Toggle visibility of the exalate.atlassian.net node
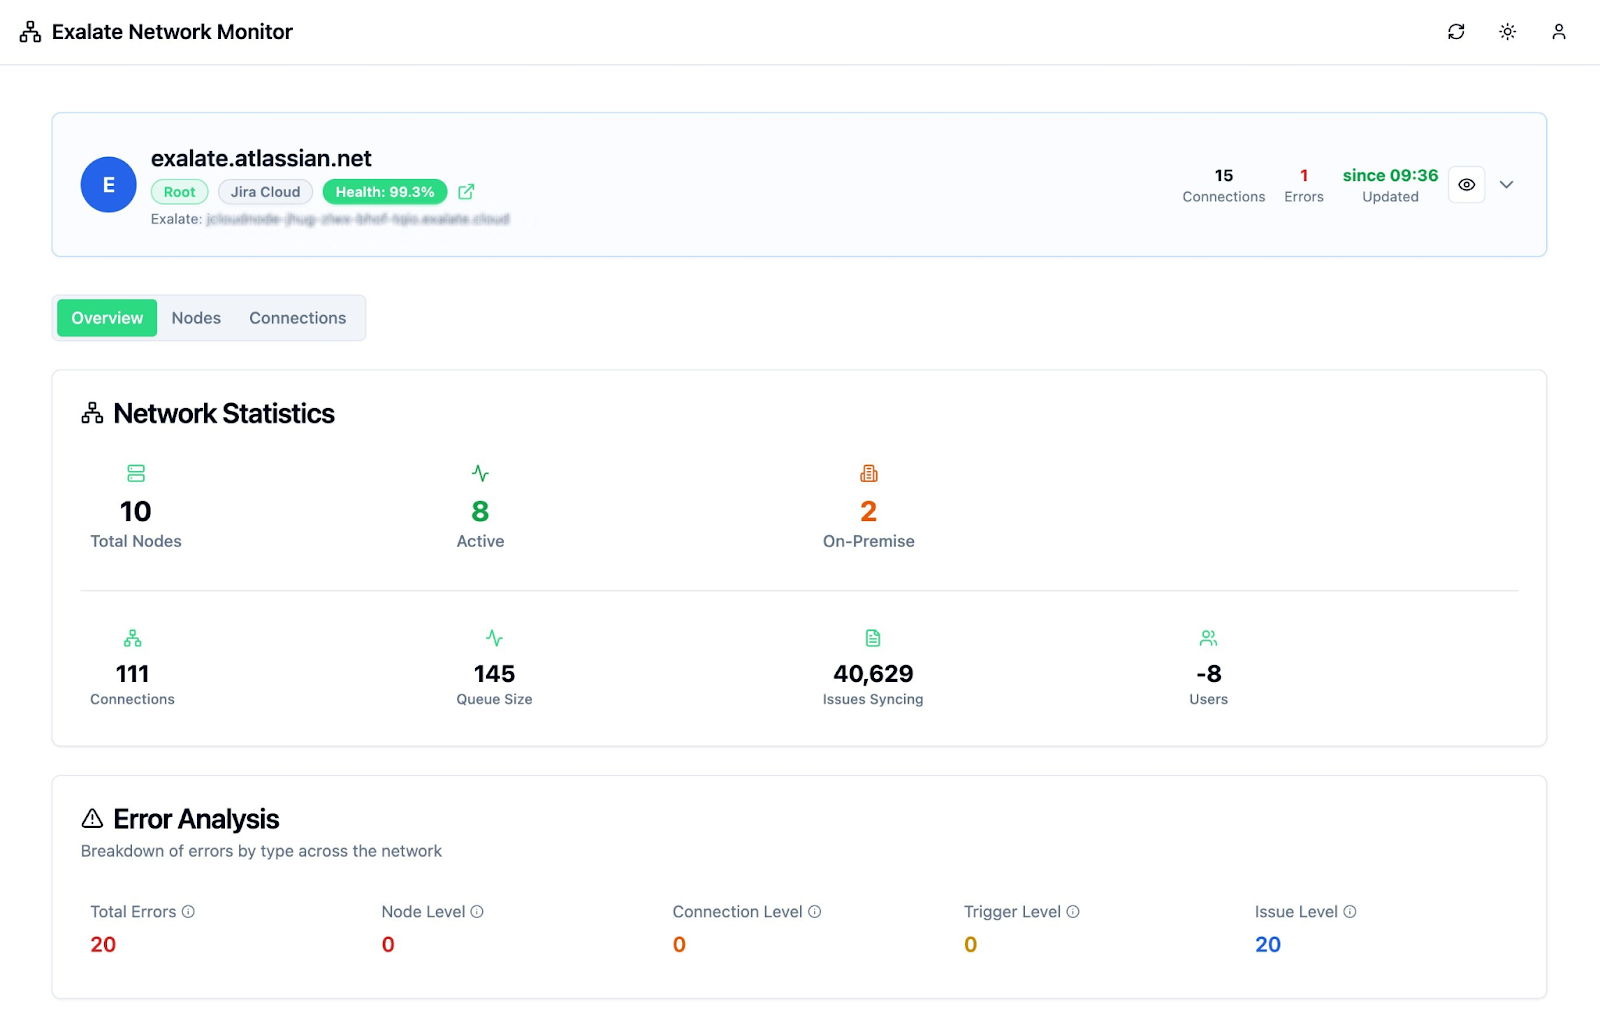Image resolution: width=1600 pixels, height=1021 pixels. pos(1466,184)
